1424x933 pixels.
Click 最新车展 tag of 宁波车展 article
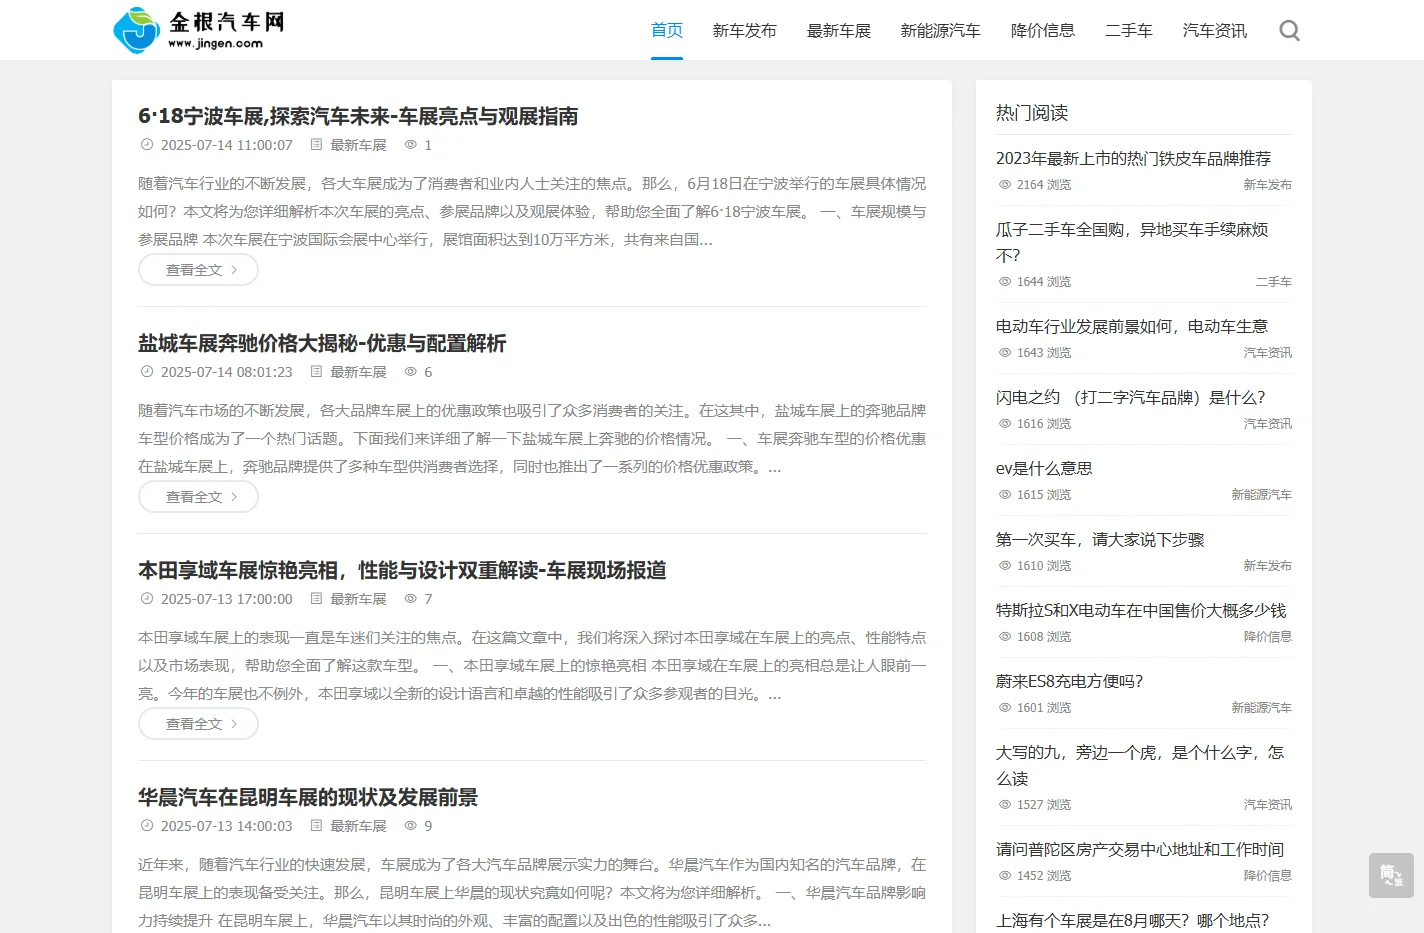point(358,145)
